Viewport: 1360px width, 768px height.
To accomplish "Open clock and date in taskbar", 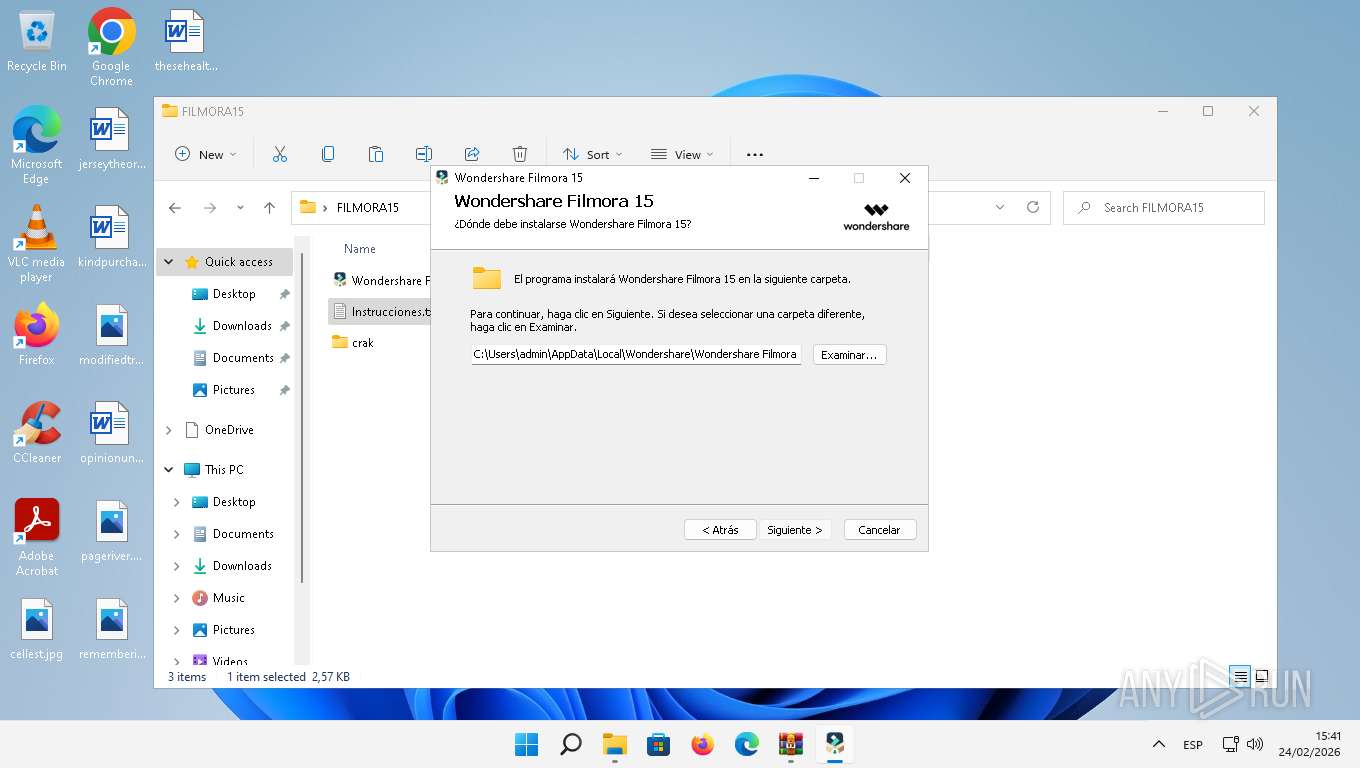I will point(1310,744).
